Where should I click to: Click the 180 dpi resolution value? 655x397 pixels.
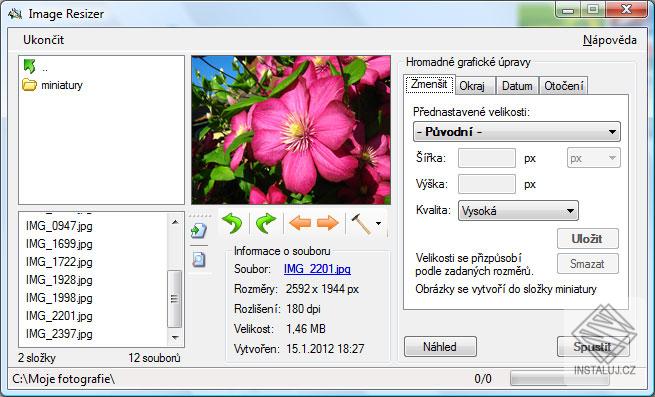303,309
